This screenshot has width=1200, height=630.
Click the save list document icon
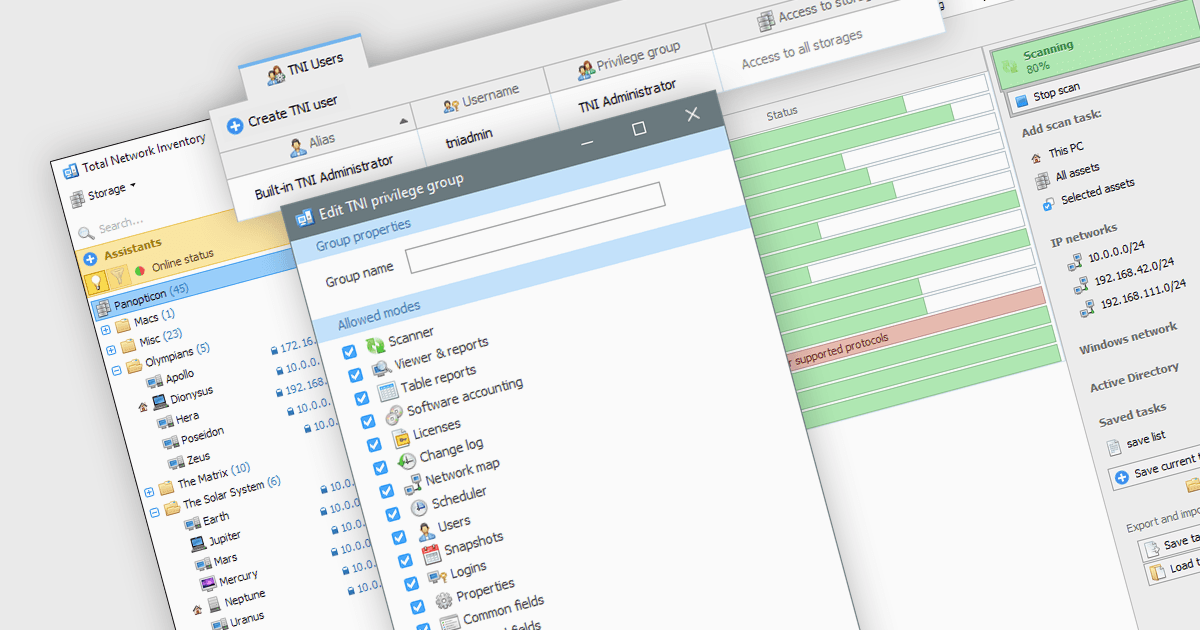pyautogui.click(x=1113, y=447)
